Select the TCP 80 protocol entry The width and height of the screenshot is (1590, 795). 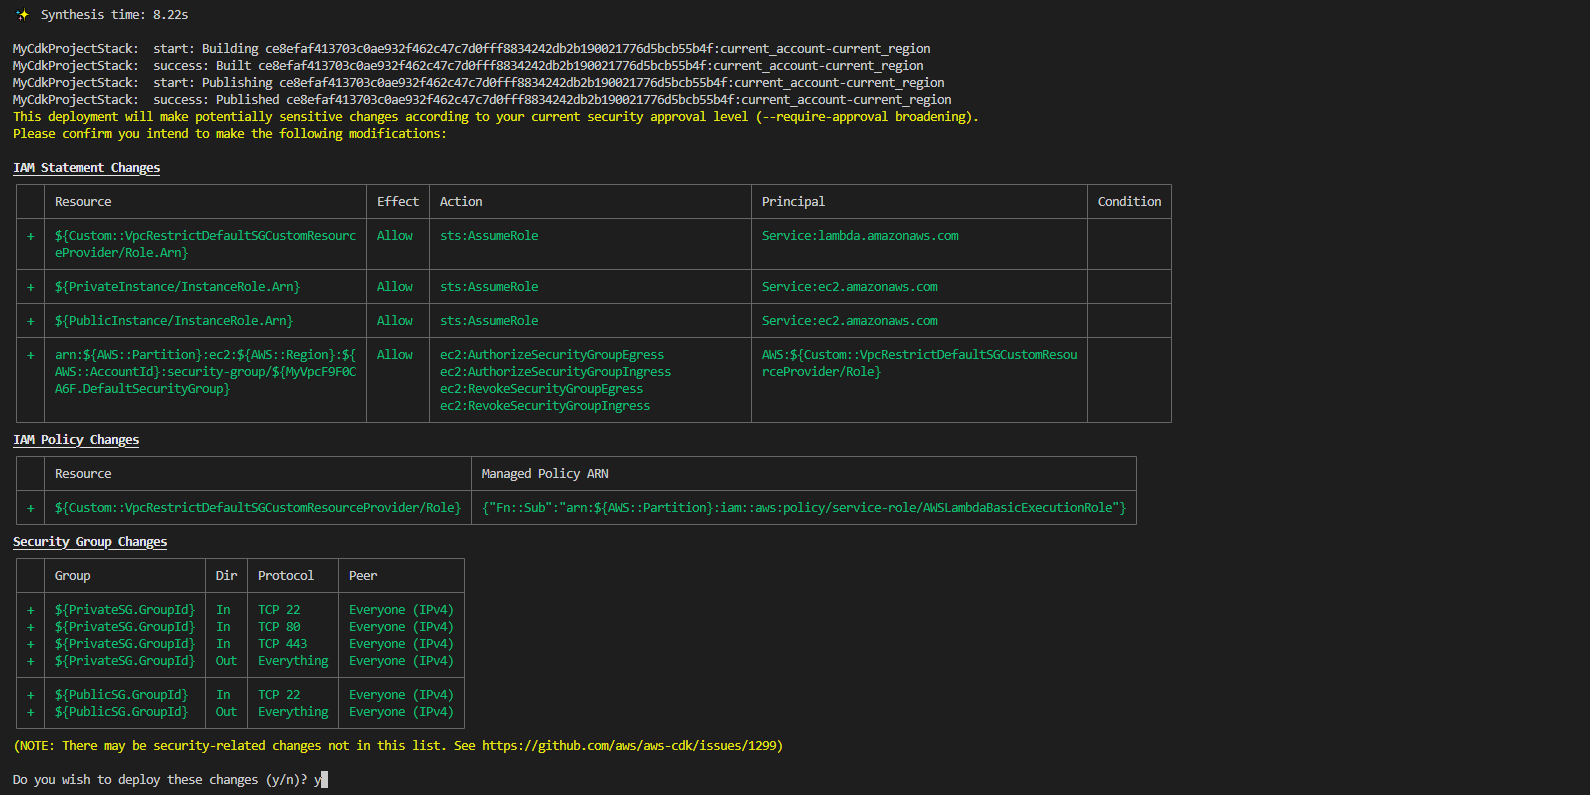coord(279,627)
